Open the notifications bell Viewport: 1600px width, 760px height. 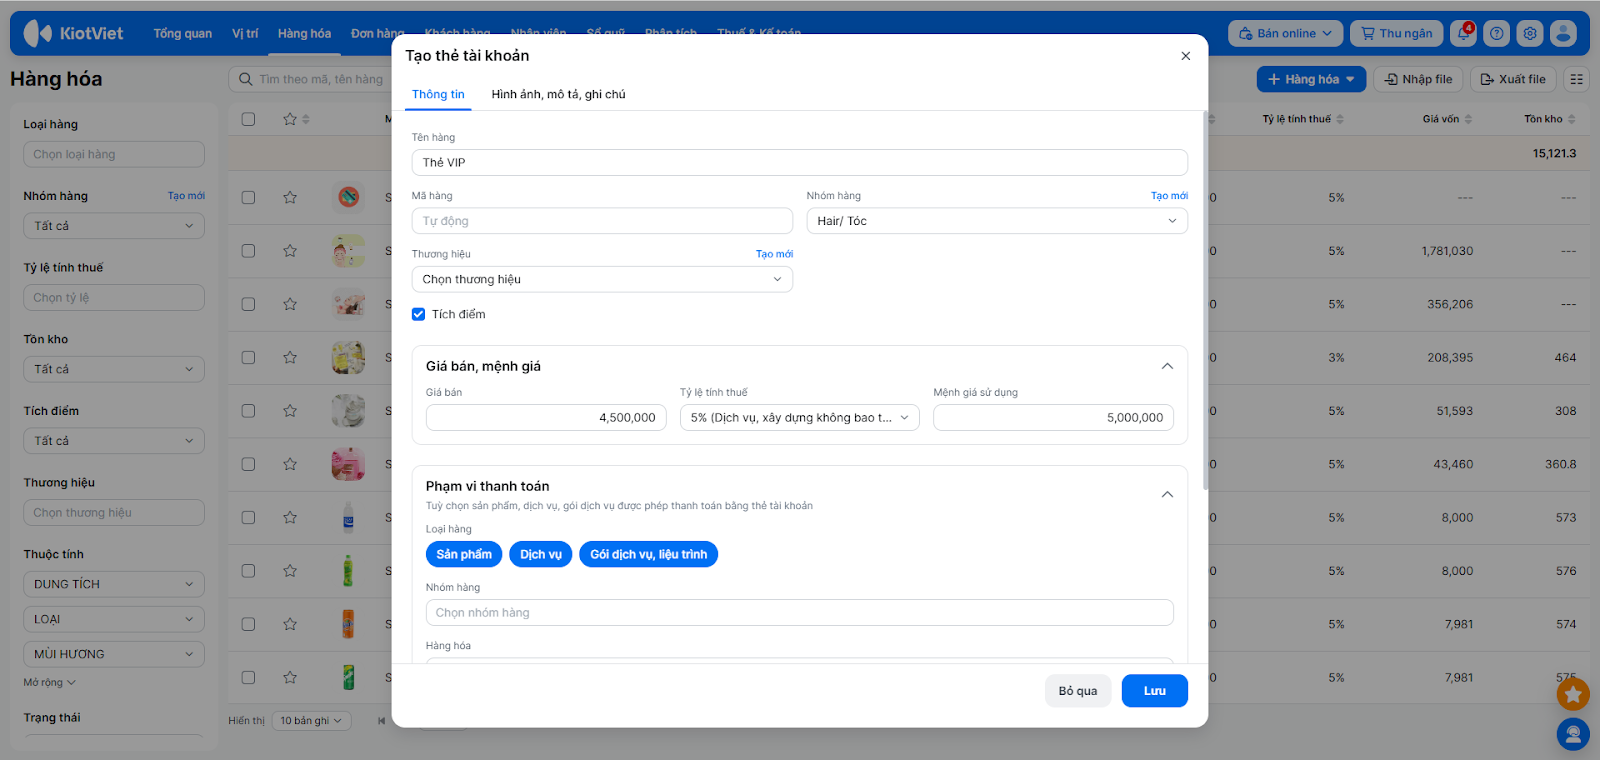click(1464, 33)
